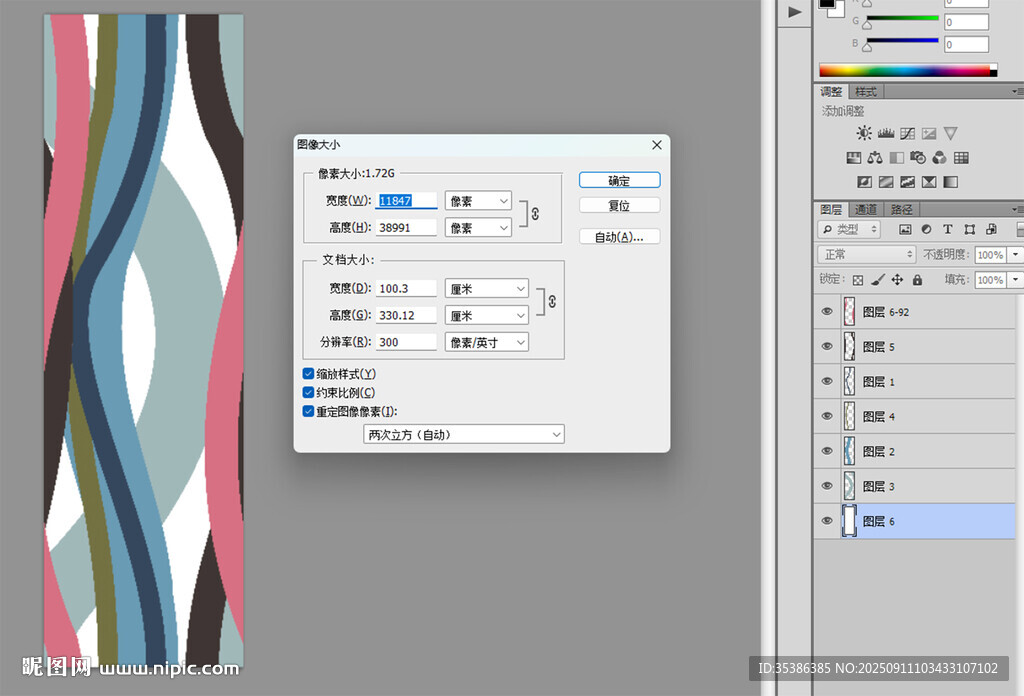The width and height of the screenshot is (1024, 696).
Task: Add a Curves adjustment
Action: 907,133
